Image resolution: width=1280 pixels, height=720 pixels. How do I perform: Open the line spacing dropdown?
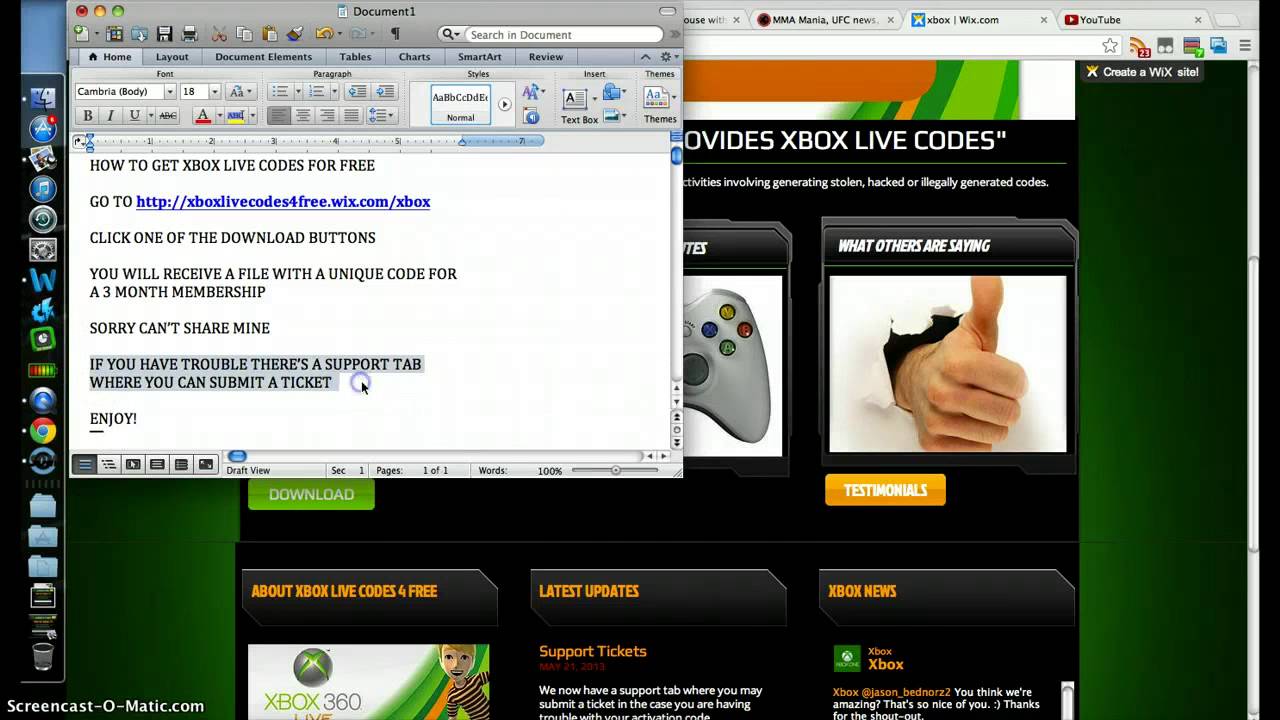(x=380, y=116)
